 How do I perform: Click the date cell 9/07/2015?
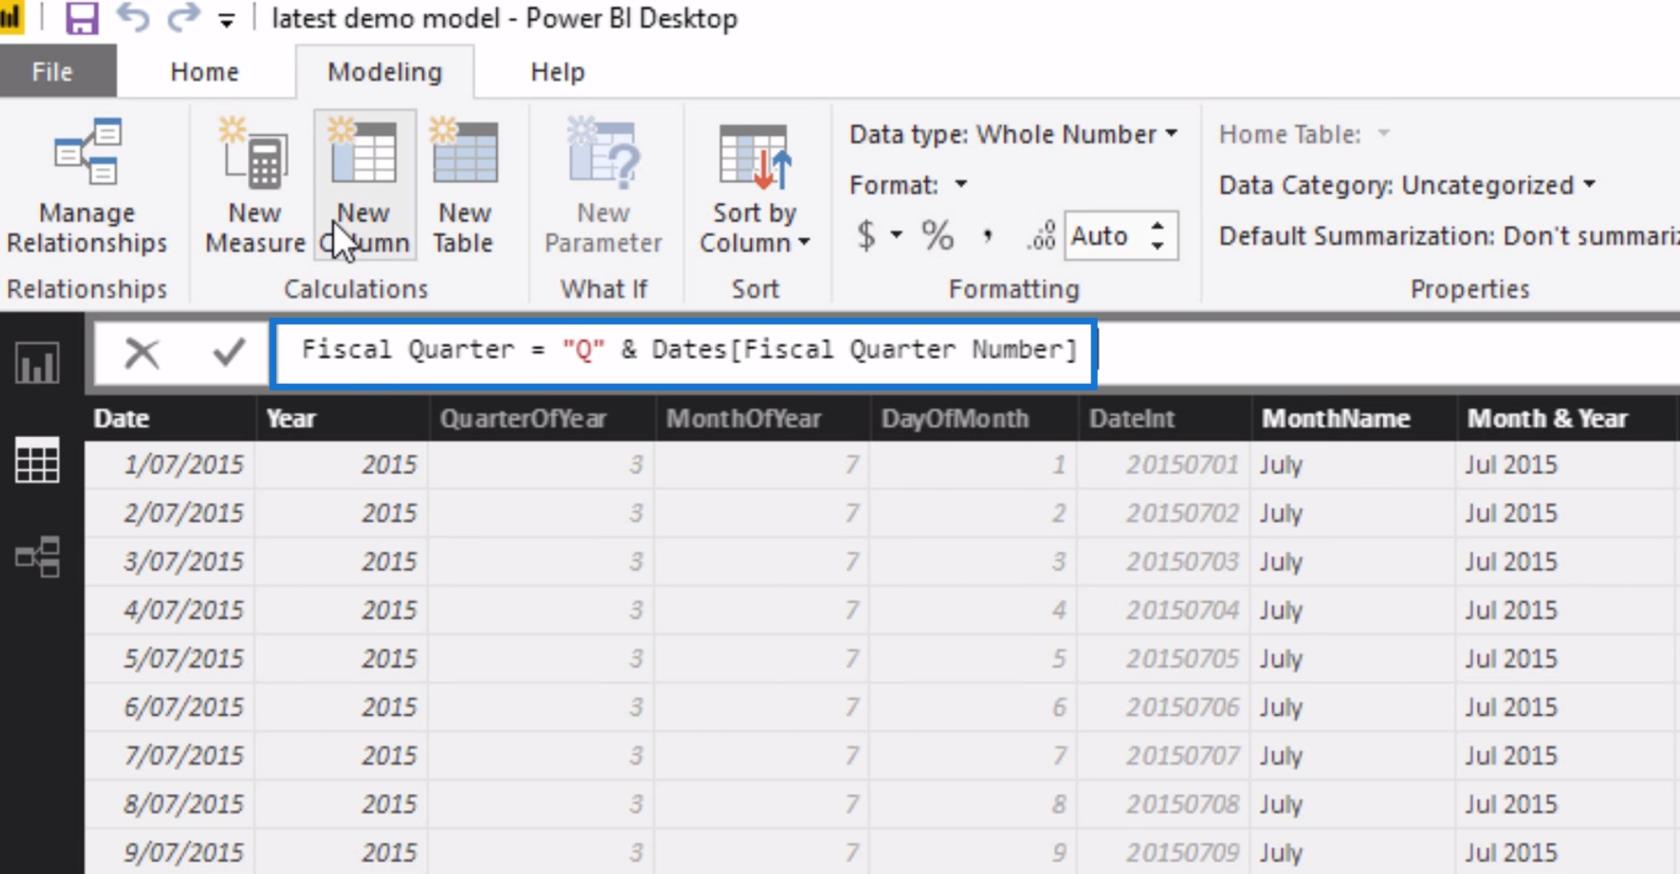tap(171, 852)
